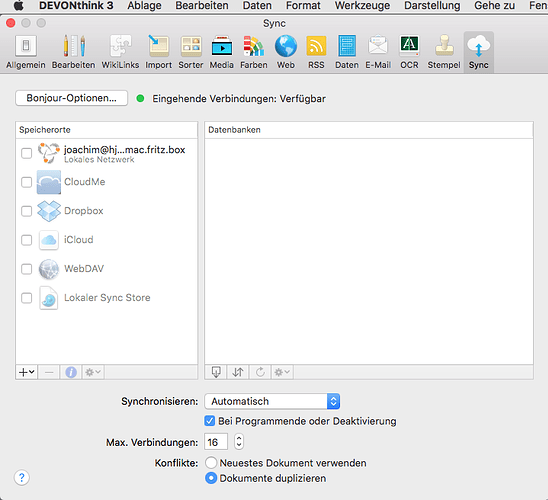
Task: Open the plus add-location dropdown
Action: [x=27, y=372]
